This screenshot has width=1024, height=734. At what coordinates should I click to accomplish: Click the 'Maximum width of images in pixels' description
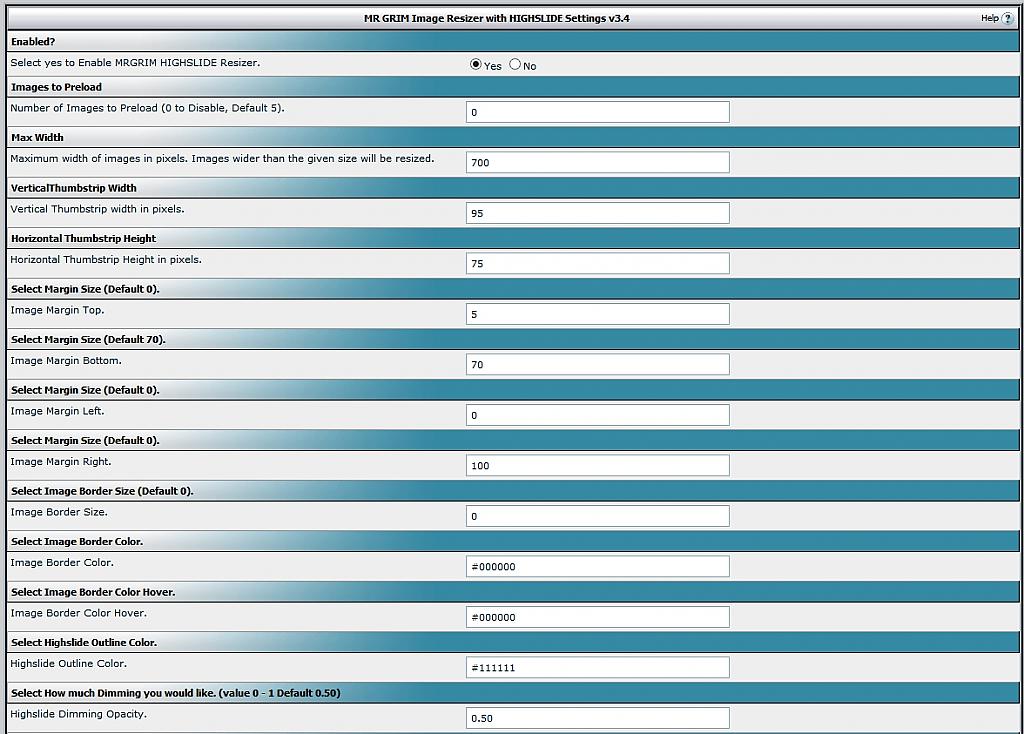pyautogui.click(x=222, y=158)
